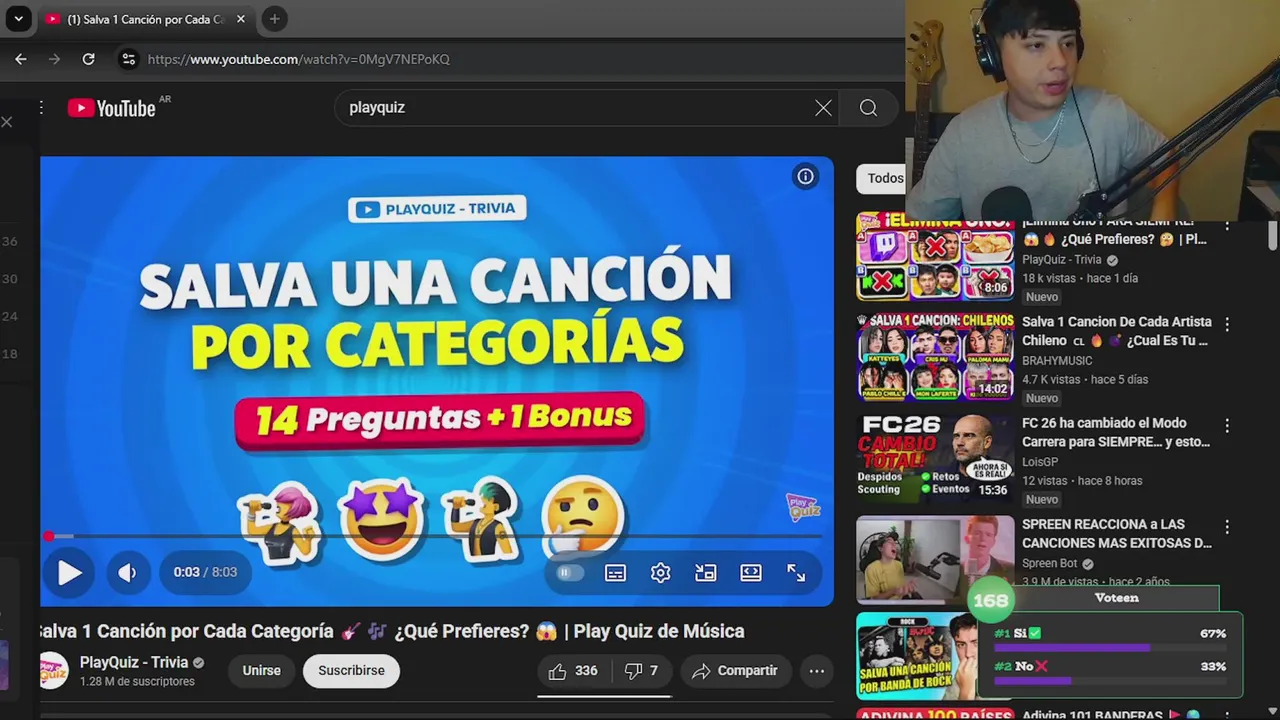The width and height of the screenshot is (1280, 720).
Task: Switch to theater mode icon
Action: tap(751, 572)
